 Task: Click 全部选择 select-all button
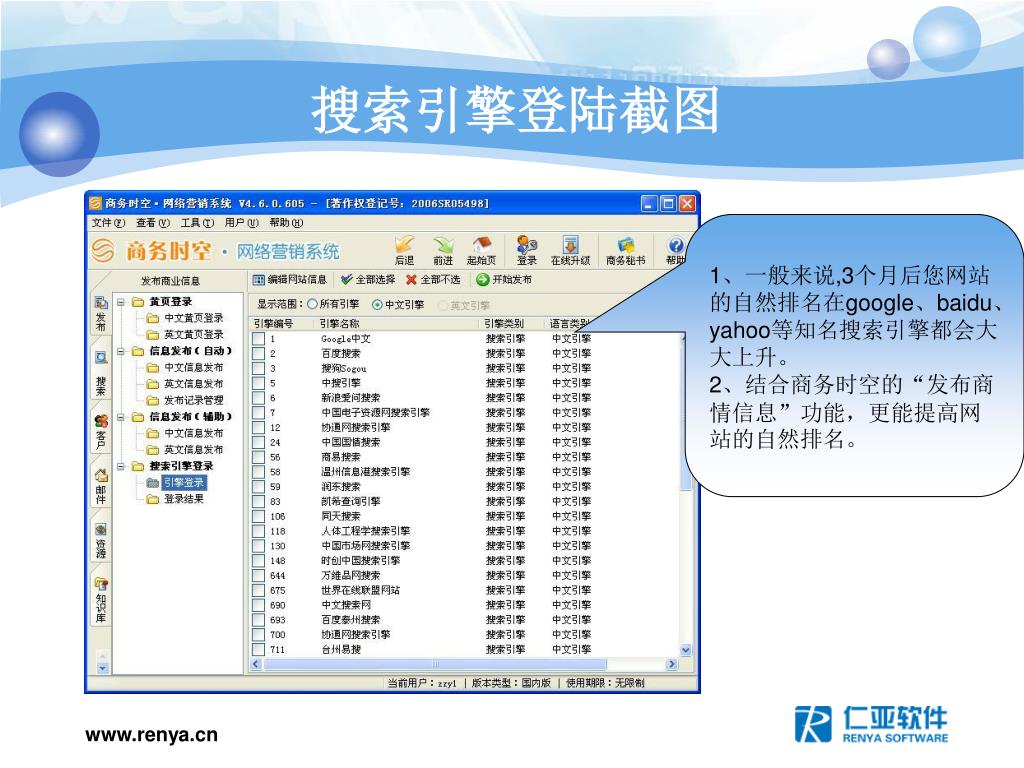368,280
